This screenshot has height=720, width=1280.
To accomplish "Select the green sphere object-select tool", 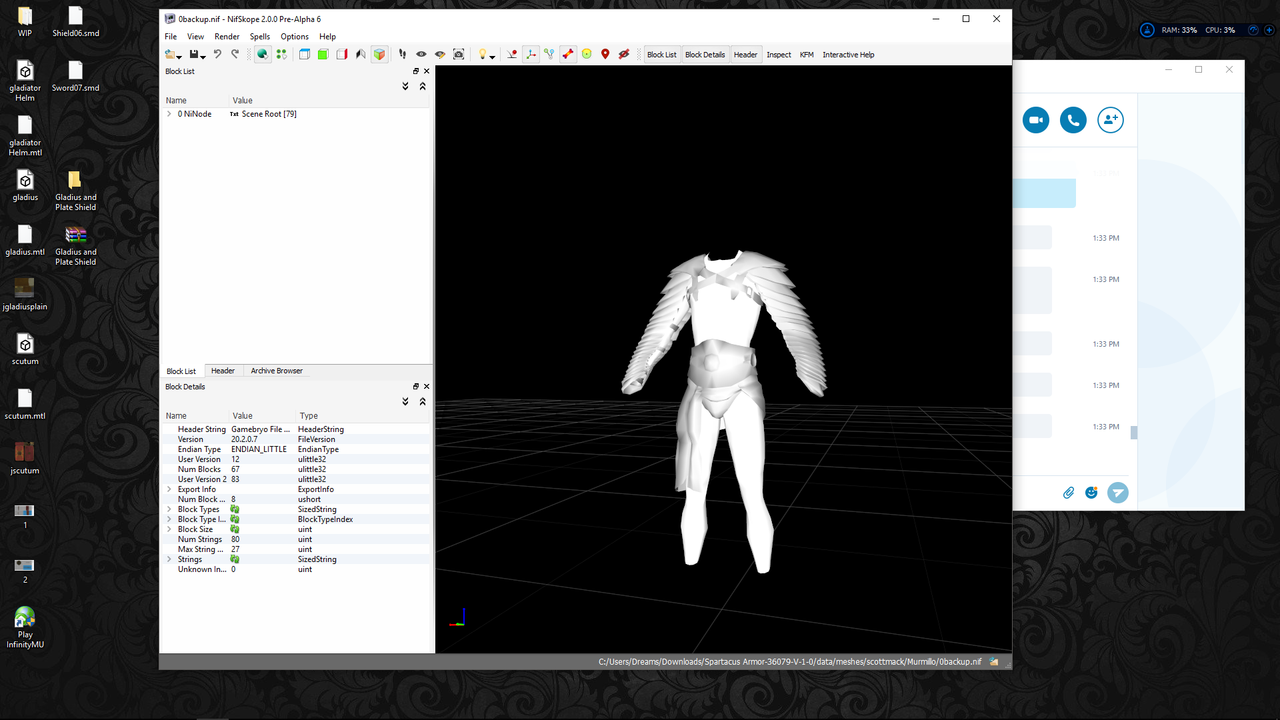I will pos(262,54).
